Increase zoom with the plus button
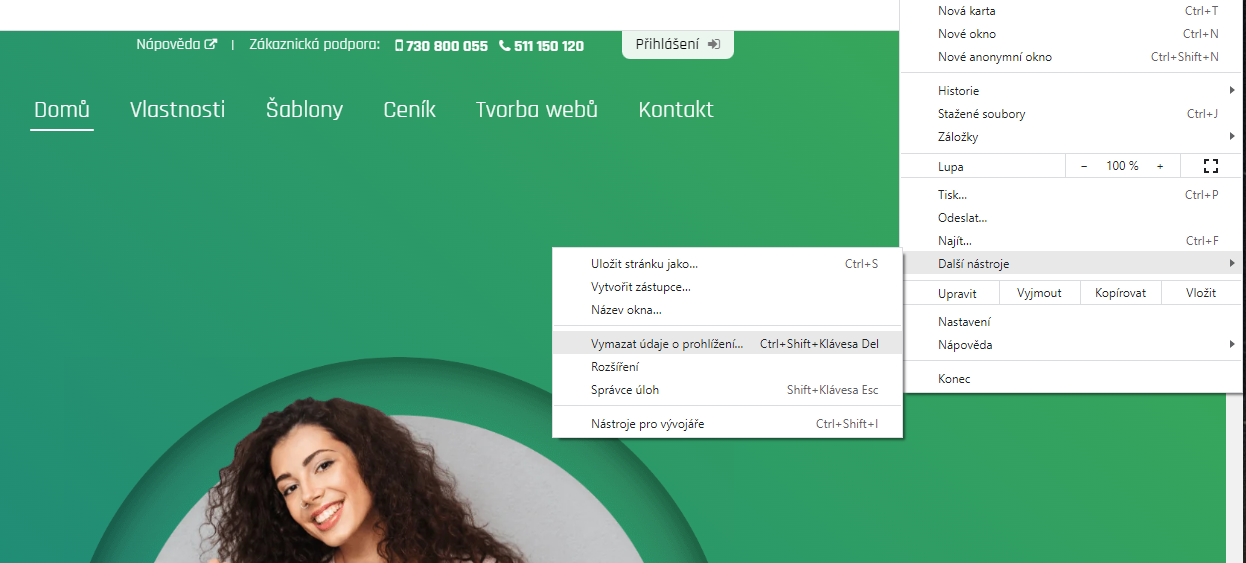This screenshot has width=1246, height=563. (1160, 166)
